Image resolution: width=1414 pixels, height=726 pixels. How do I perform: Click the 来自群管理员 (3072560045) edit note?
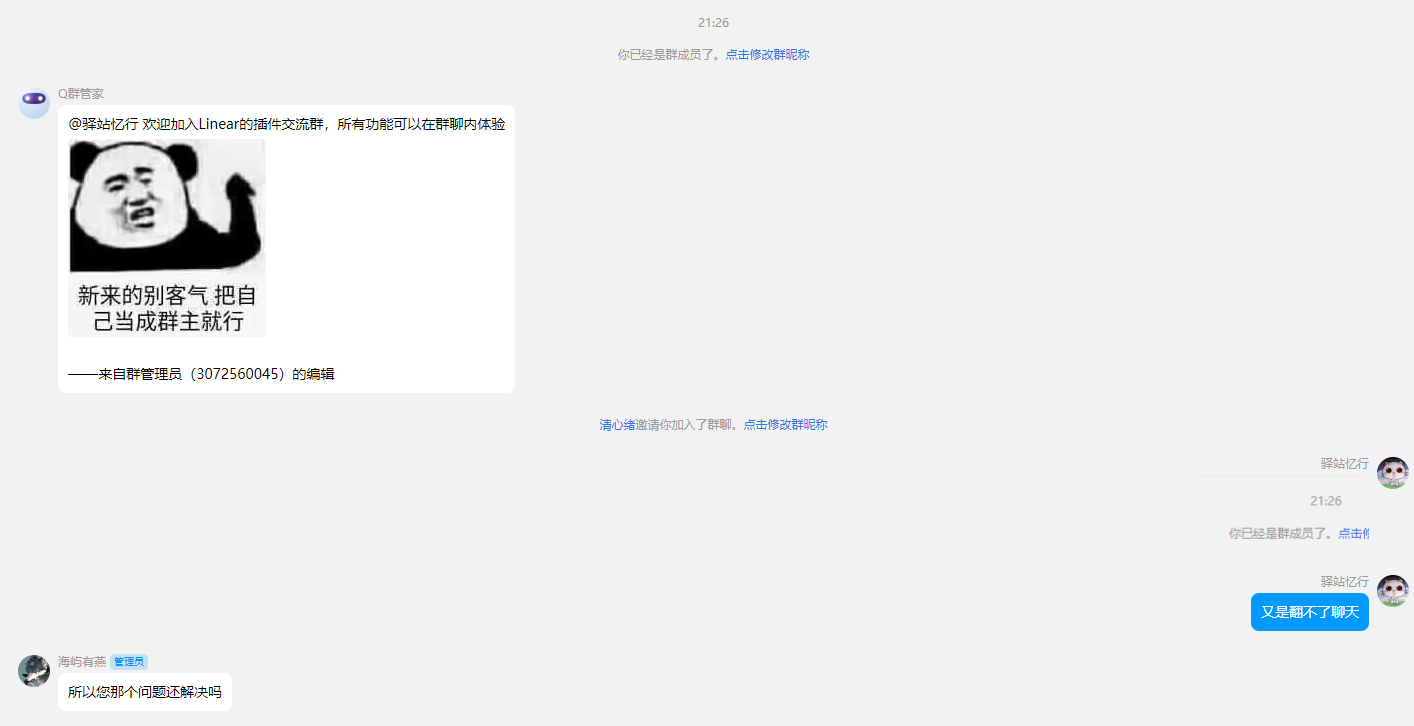click(201, 374)
